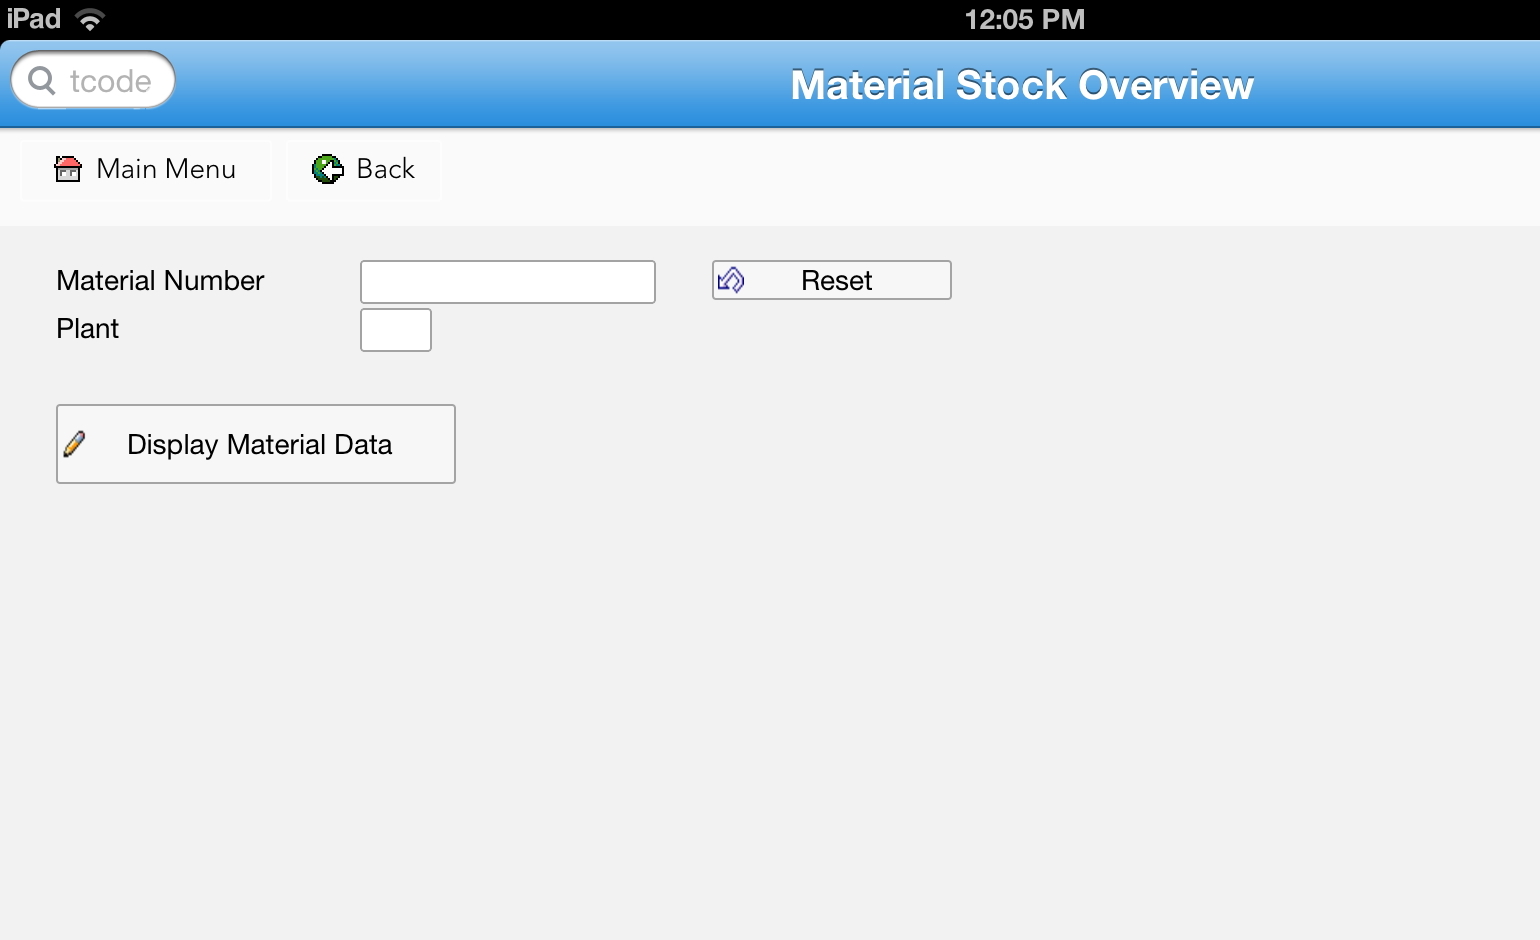
Task: Open Main Menu from toolbar
Action: pyautogui.click(x=146, y=170)
